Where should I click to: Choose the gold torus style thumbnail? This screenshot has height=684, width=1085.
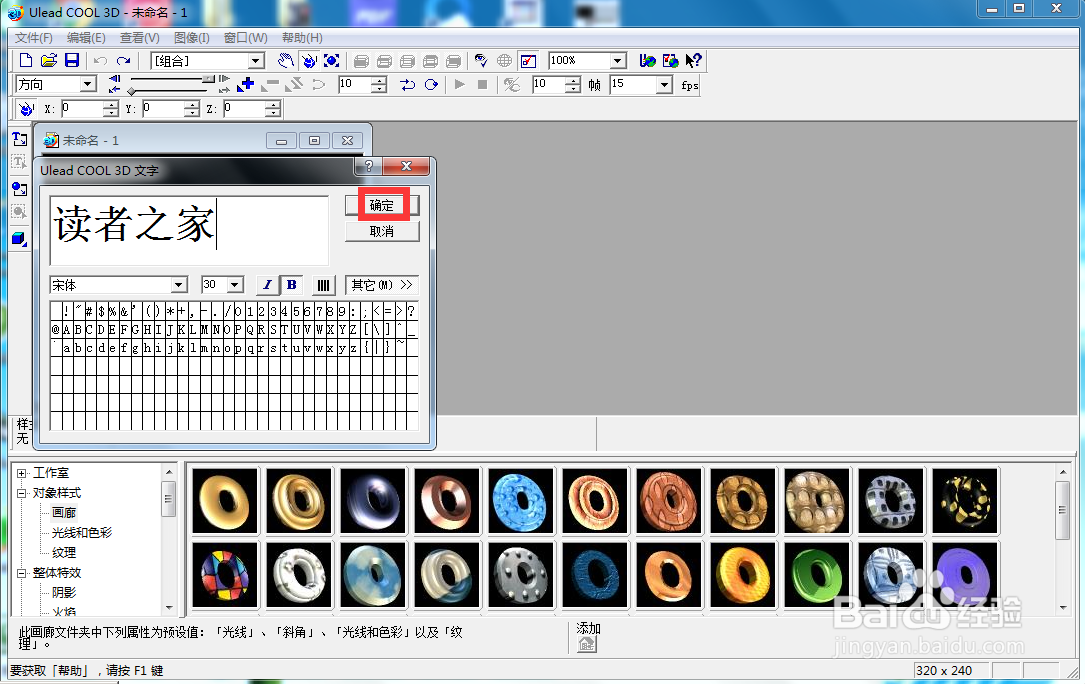[225, 501]
